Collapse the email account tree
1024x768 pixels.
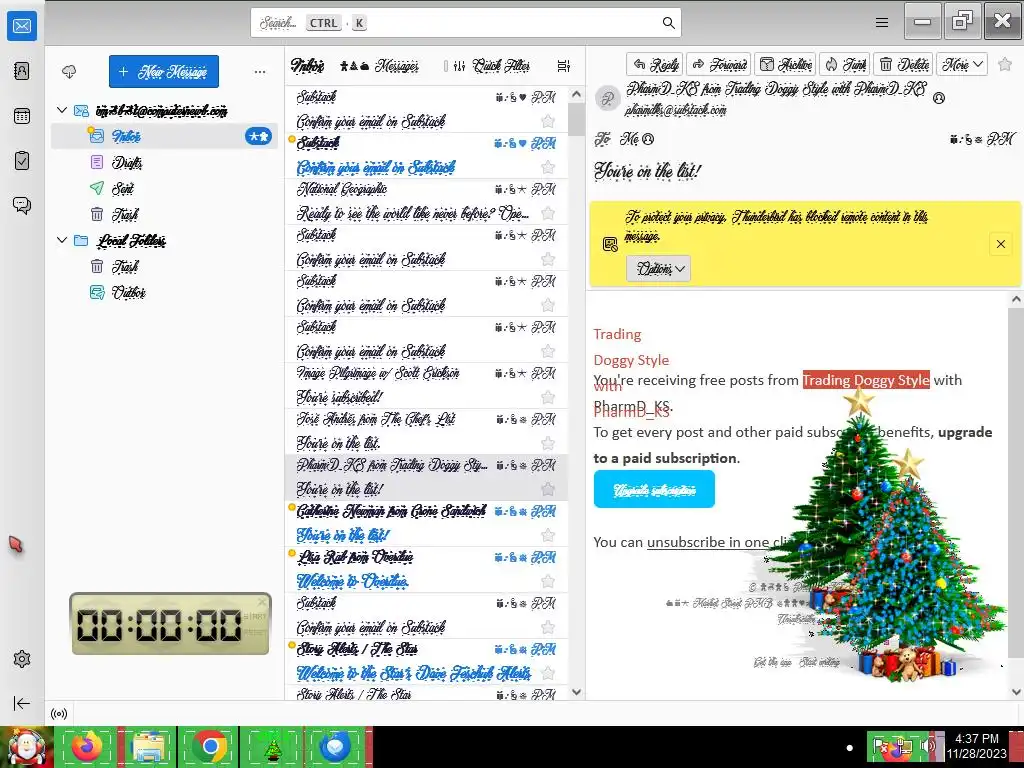pos(62,110)
